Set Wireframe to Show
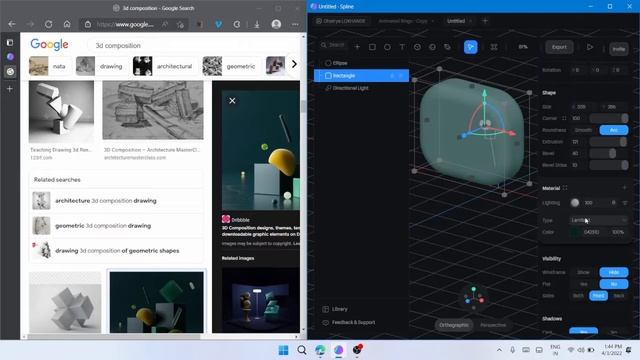Viewport: 640px width, 360px height. pos(583,272)
